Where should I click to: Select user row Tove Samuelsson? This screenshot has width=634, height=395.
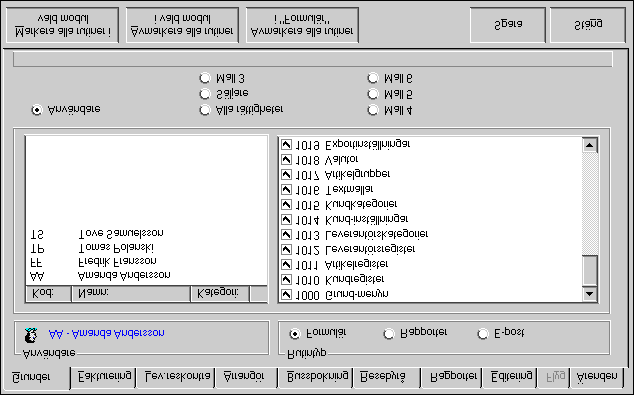pyautogui.click(x=146, y=234)
